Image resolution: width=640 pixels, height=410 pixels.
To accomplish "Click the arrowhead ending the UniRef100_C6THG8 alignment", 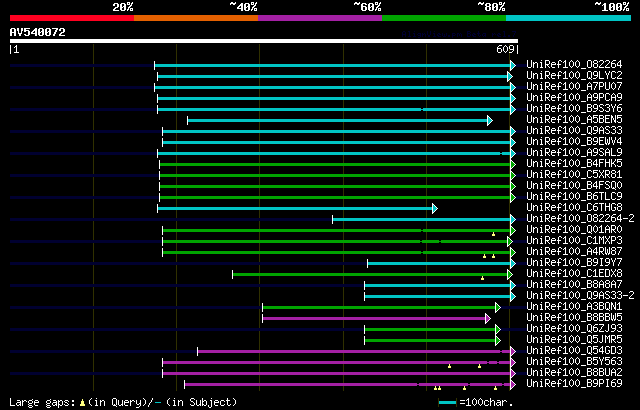I will pyautogui.click(x=435, y=208).
